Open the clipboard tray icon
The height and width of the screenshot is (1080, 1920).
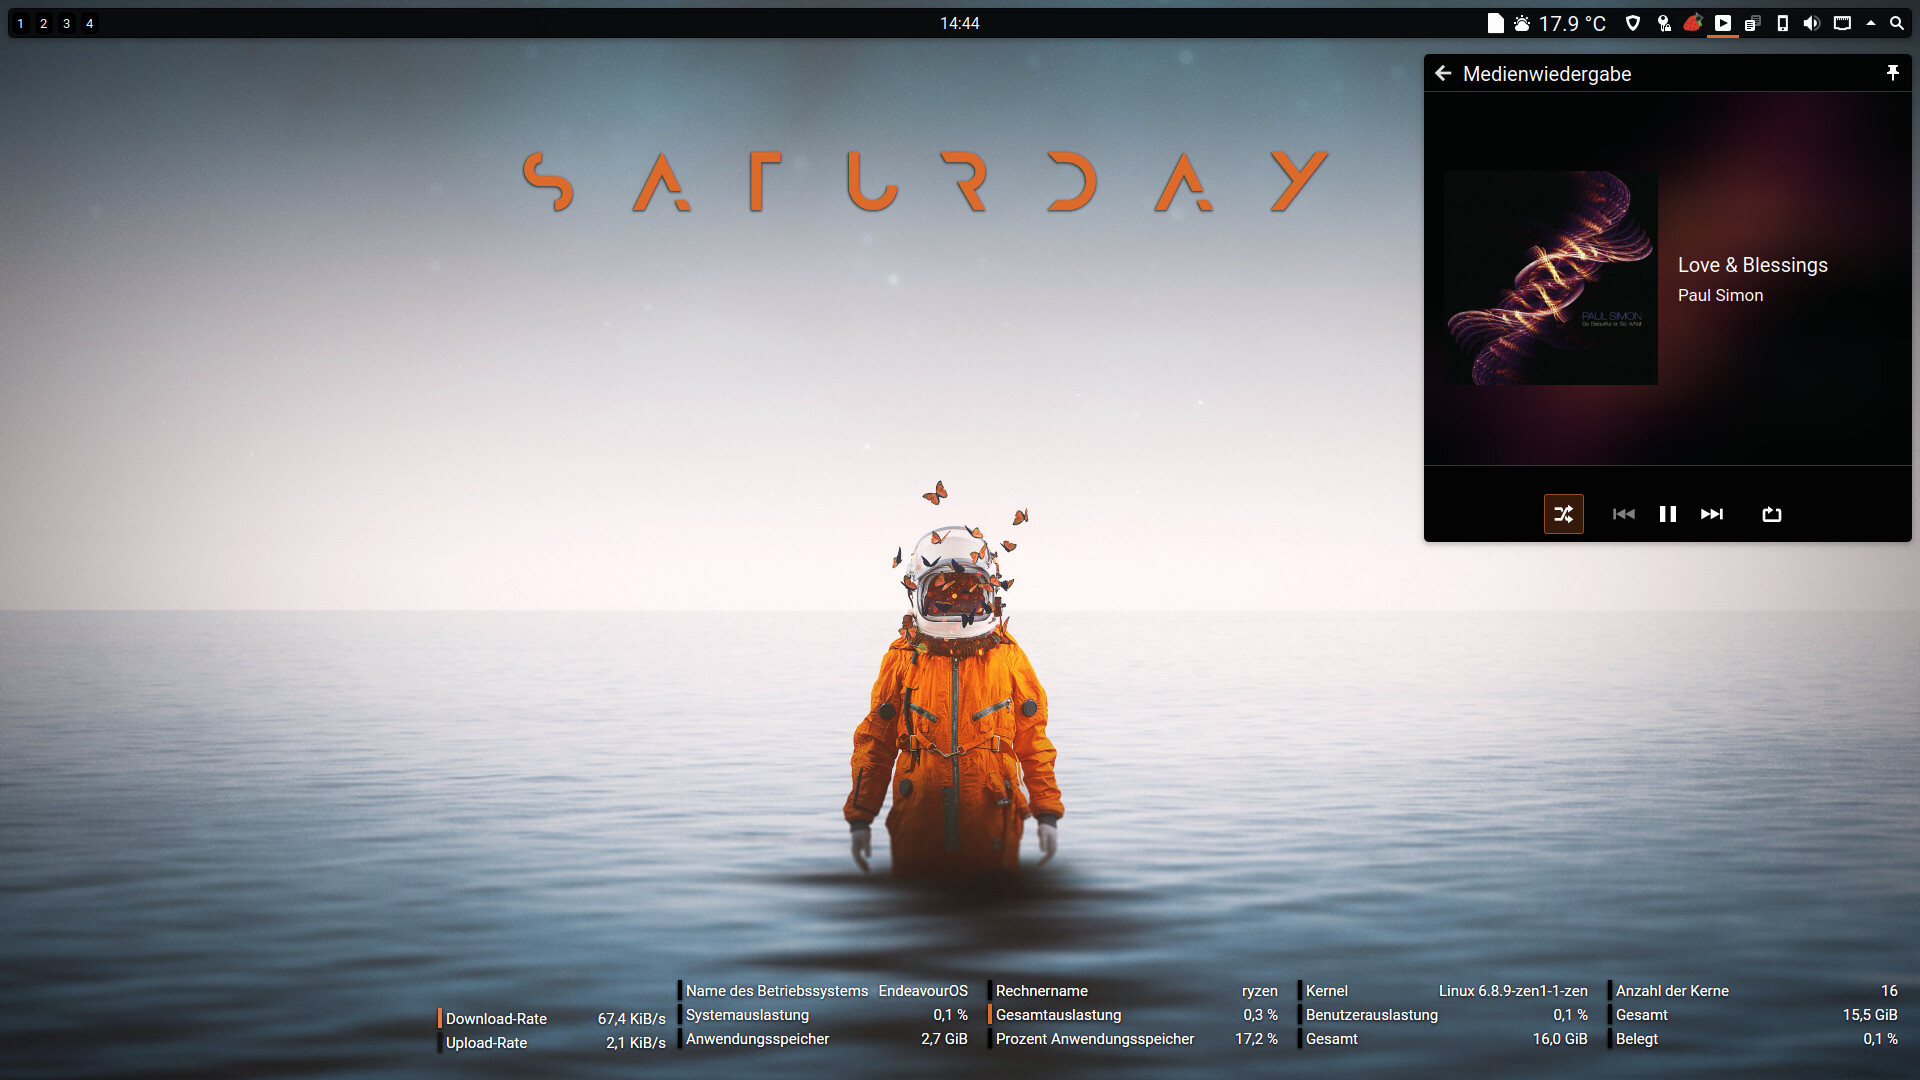click(x=1752, y=23)
